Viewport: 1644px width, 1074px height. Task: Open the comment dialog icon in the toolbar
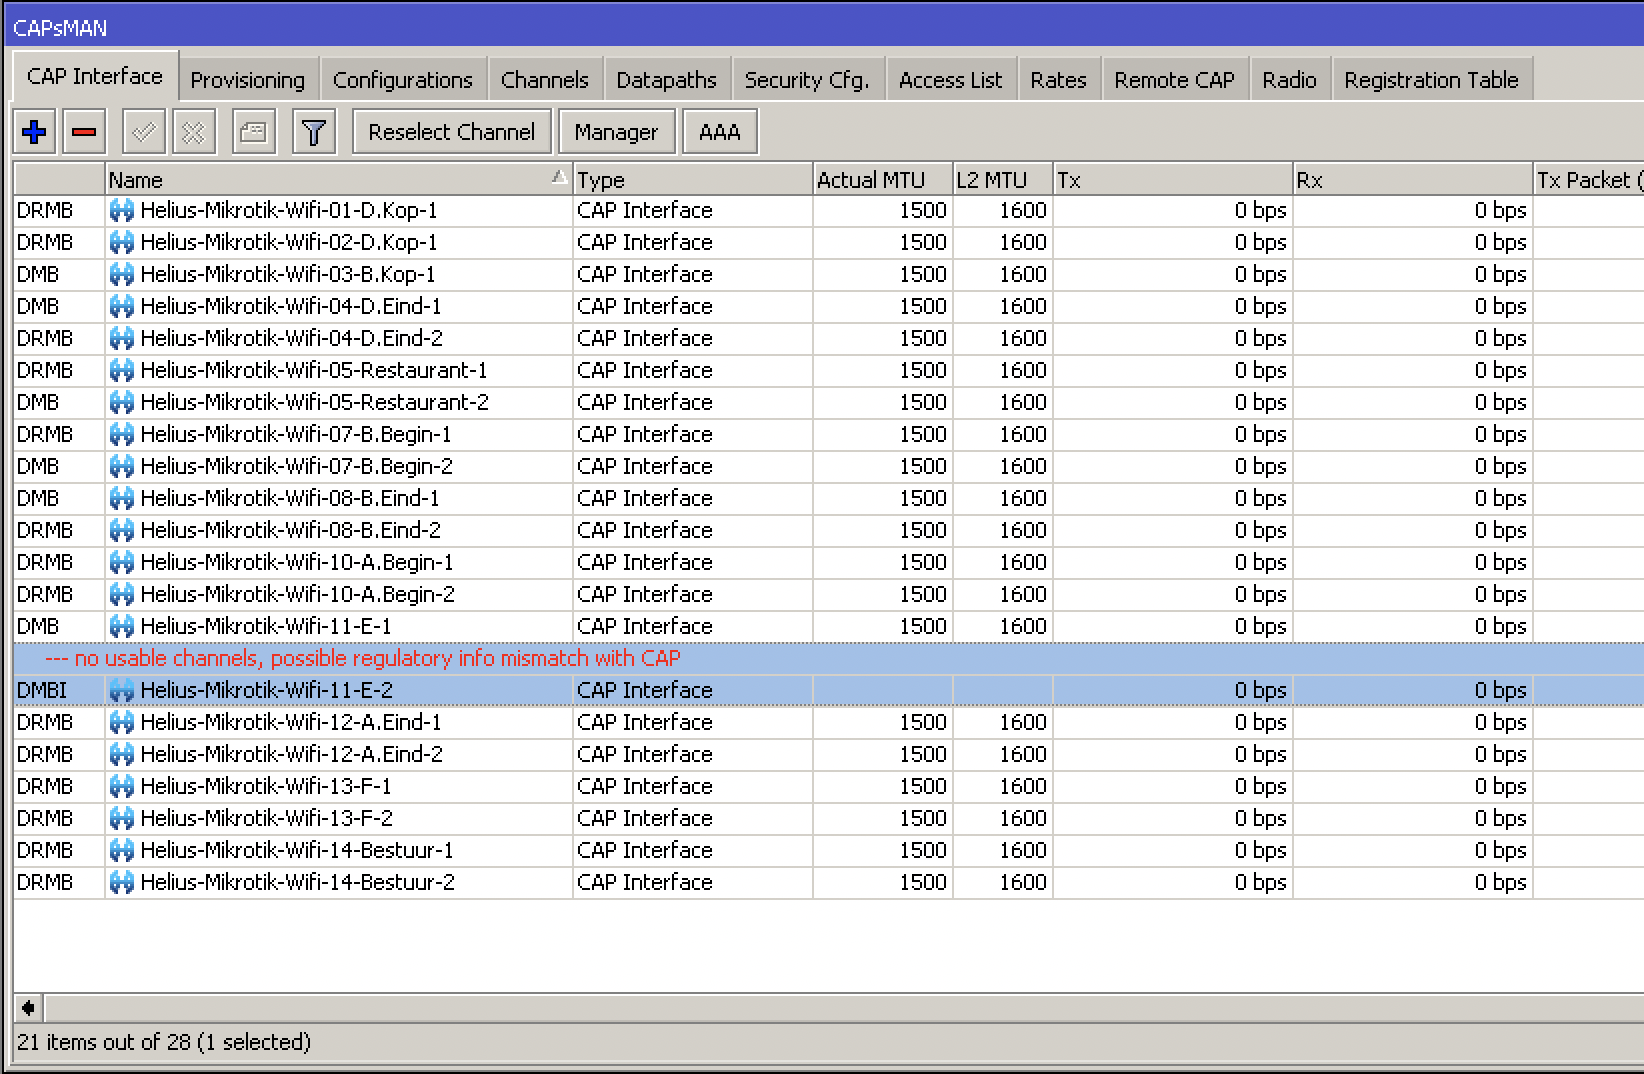click(253, 131)
